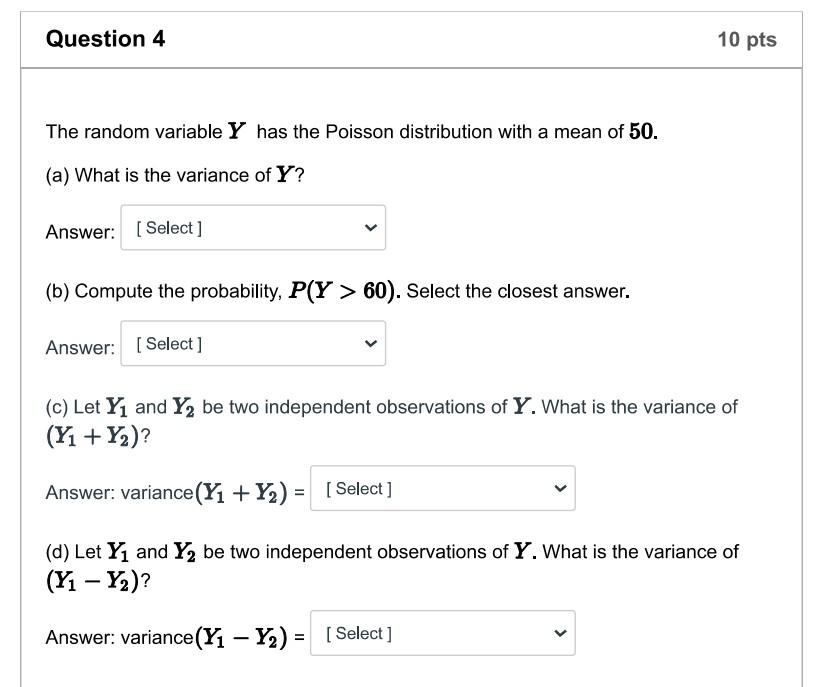Click the chevron on the part (a) dropdown
823x687 pixels.
point(368,227)
